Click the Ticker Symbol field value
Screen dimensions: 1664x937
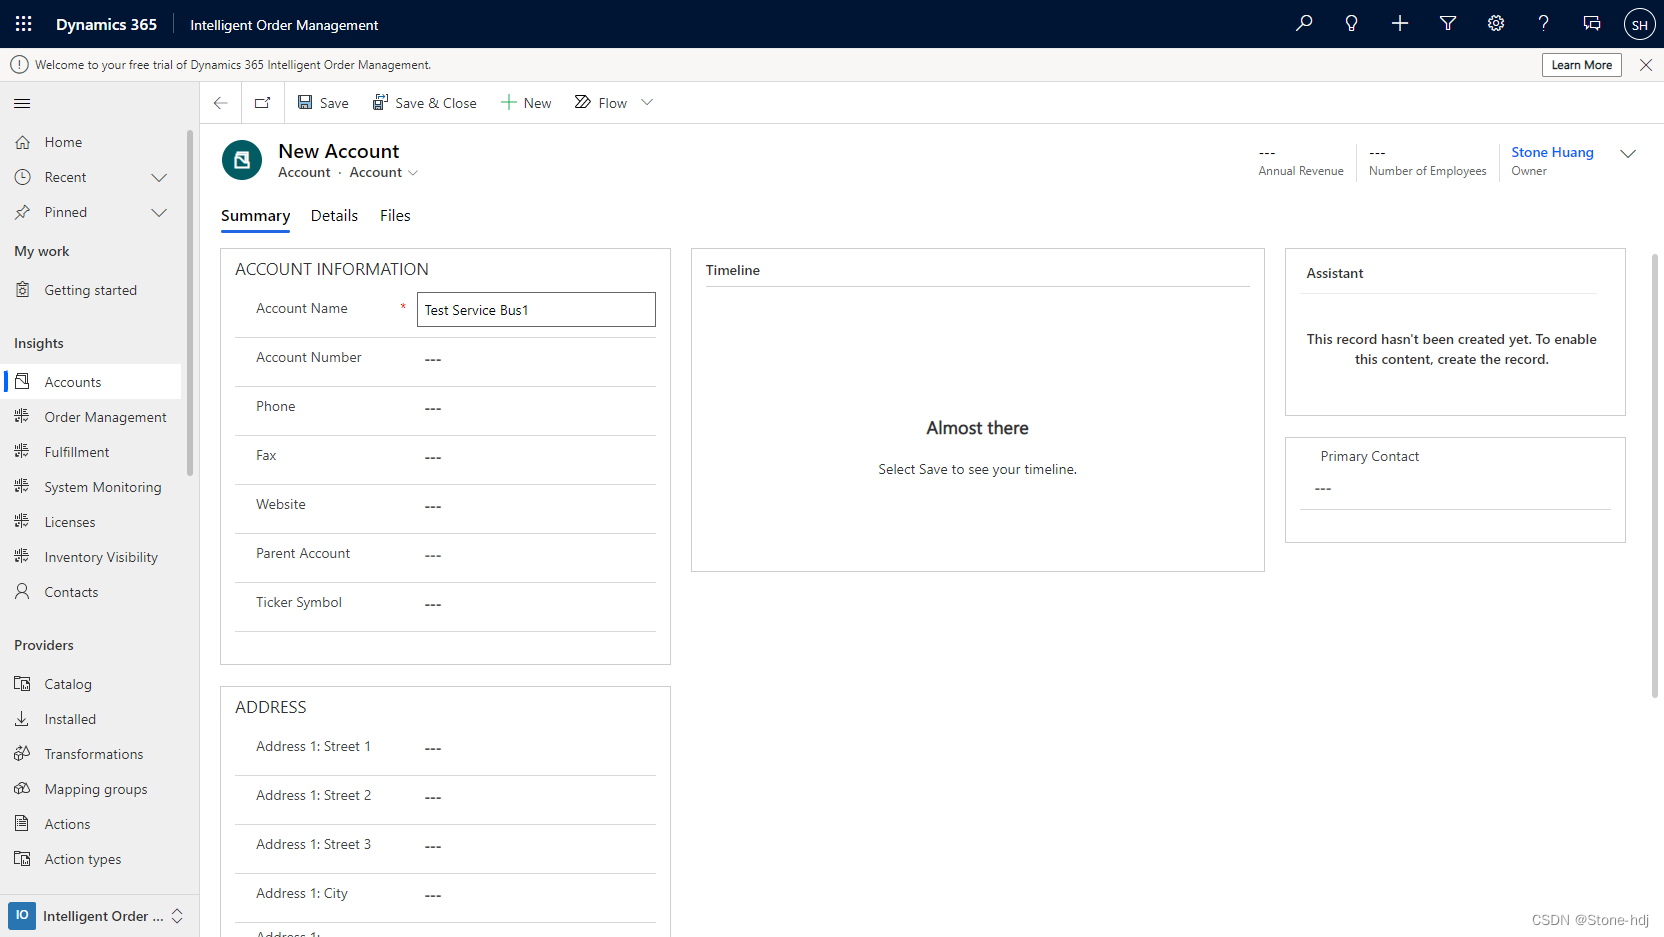click(x=536, y=604)
